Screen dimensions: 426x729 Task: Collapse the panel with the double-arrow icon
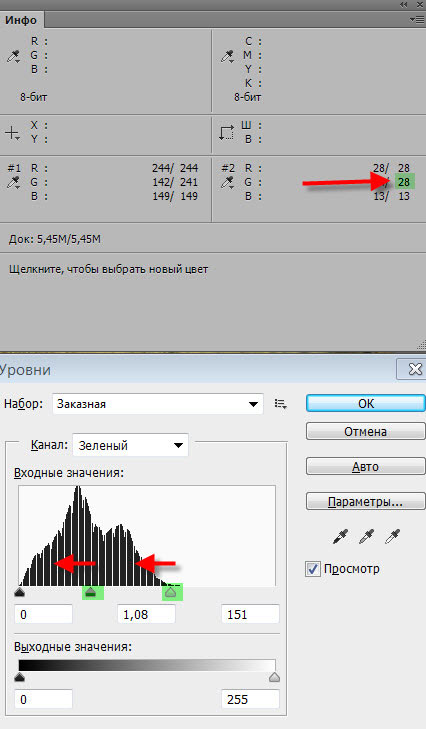click(404, 5)
